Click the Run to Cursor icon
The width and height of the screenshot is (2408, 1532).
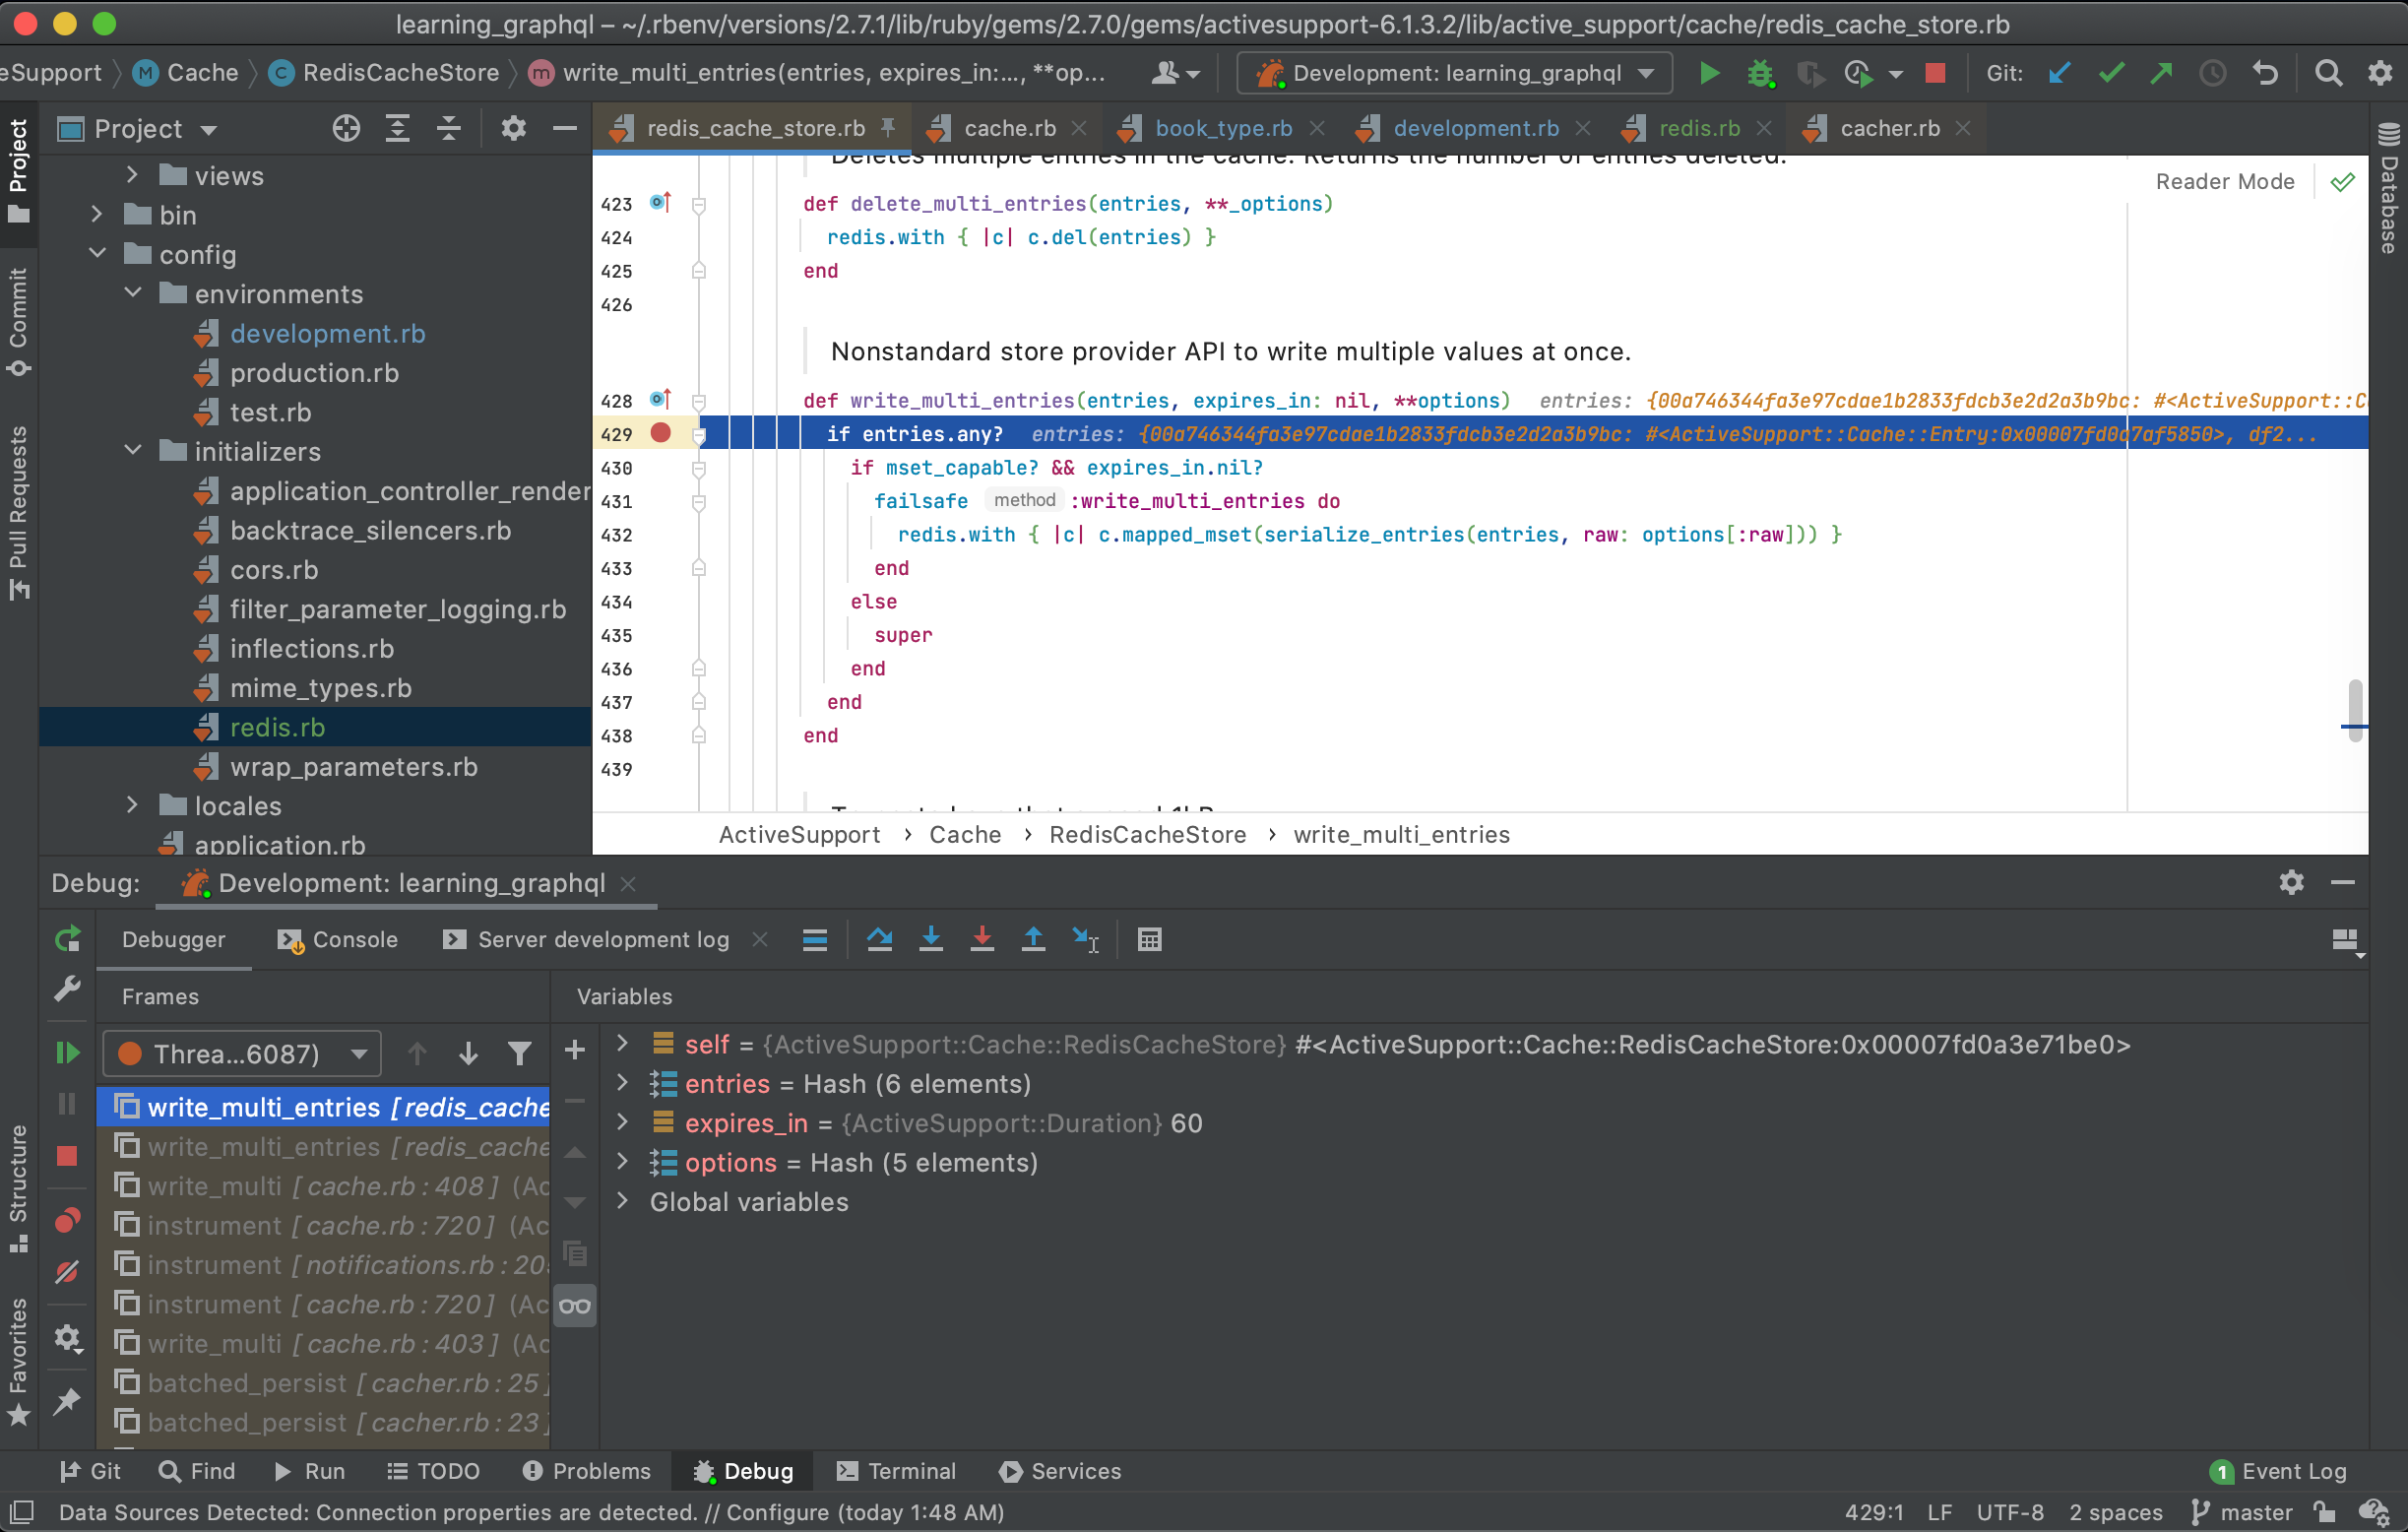click(x=1085, y=939)
